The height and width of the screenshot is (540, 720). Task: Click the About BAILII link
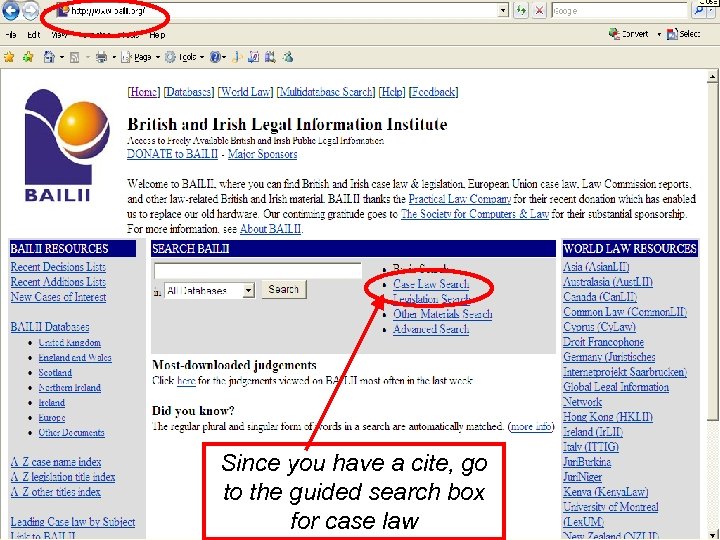pos(270,229)
